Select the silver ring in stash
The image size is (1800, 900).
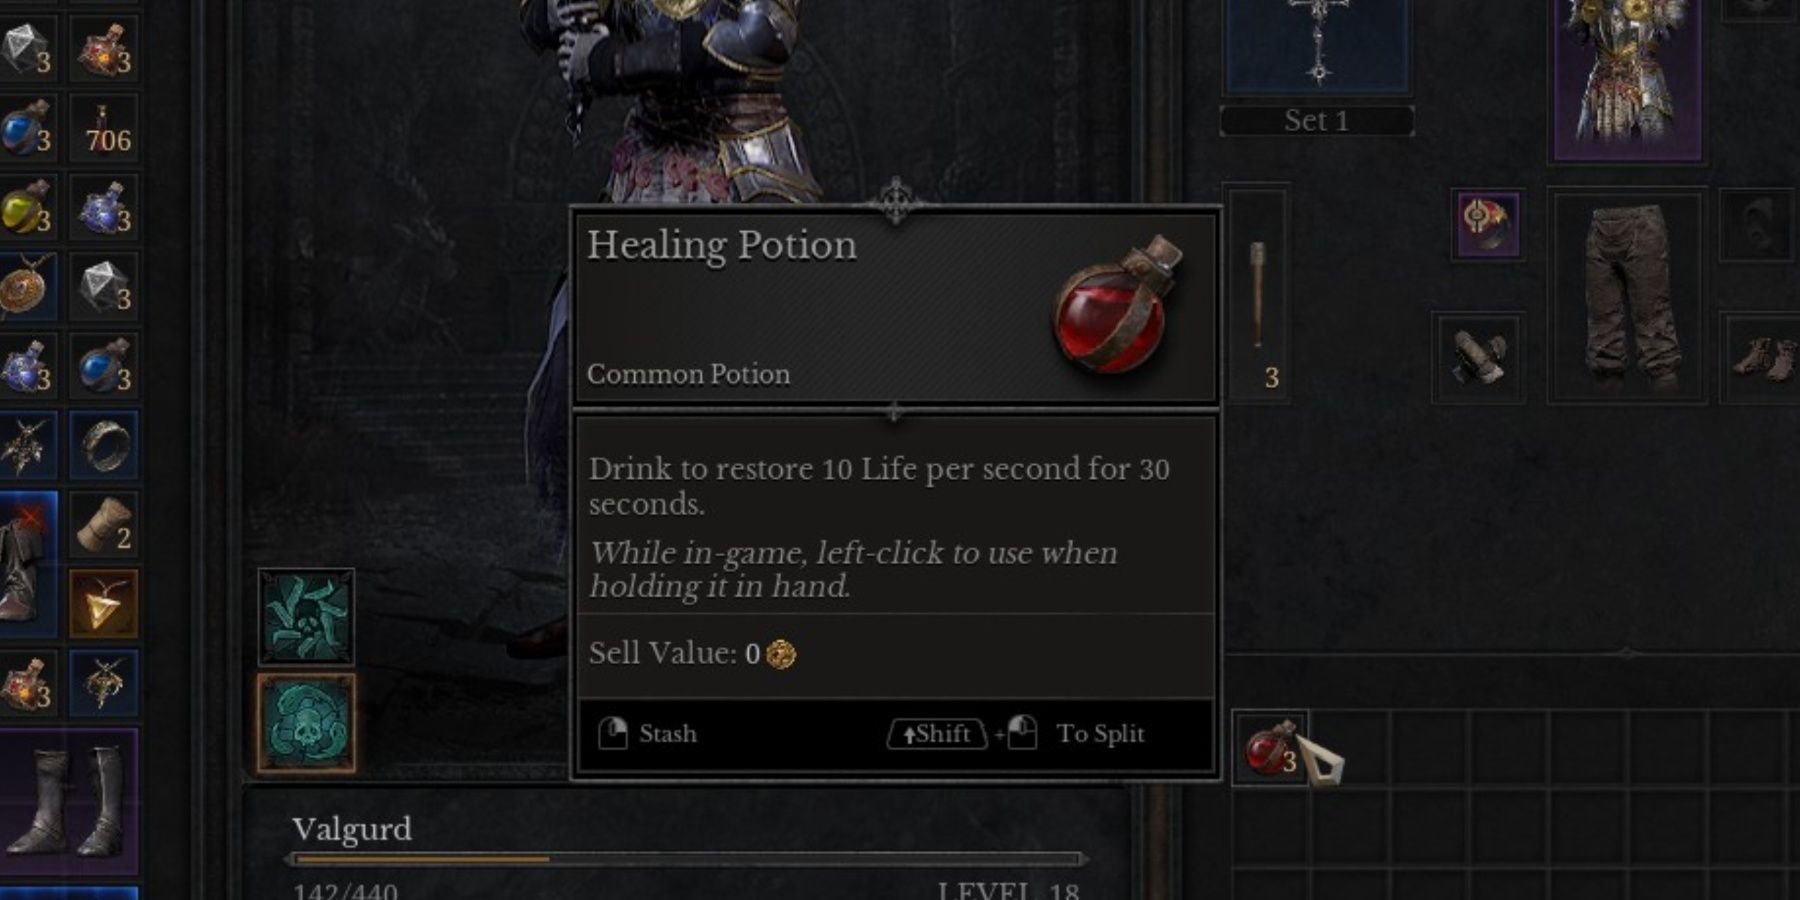tap(104, 445)
